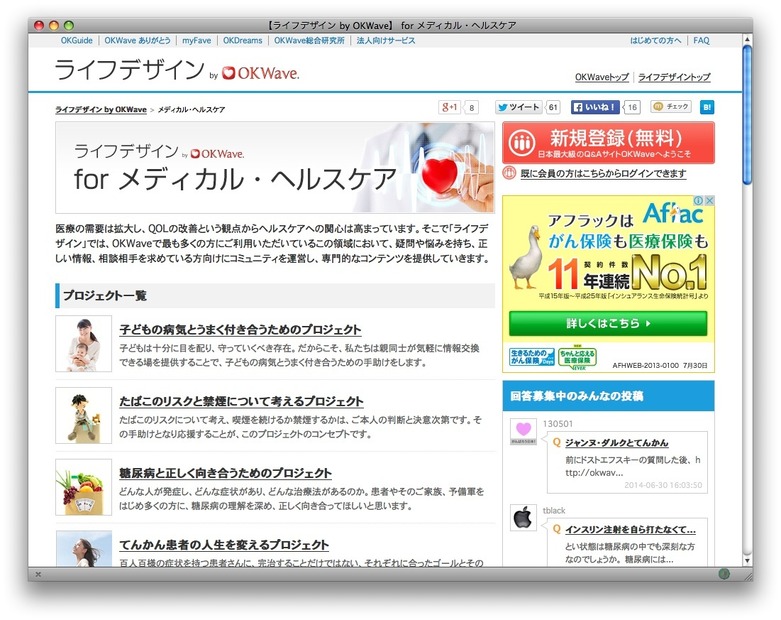Click the Twitter ツイート button
Image resolution: width=781 pixels, height=620 pixels.
click(x=519, y=107)
